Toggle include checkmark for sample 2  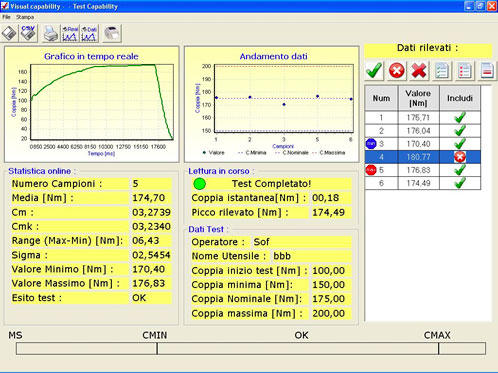point(460,130)
